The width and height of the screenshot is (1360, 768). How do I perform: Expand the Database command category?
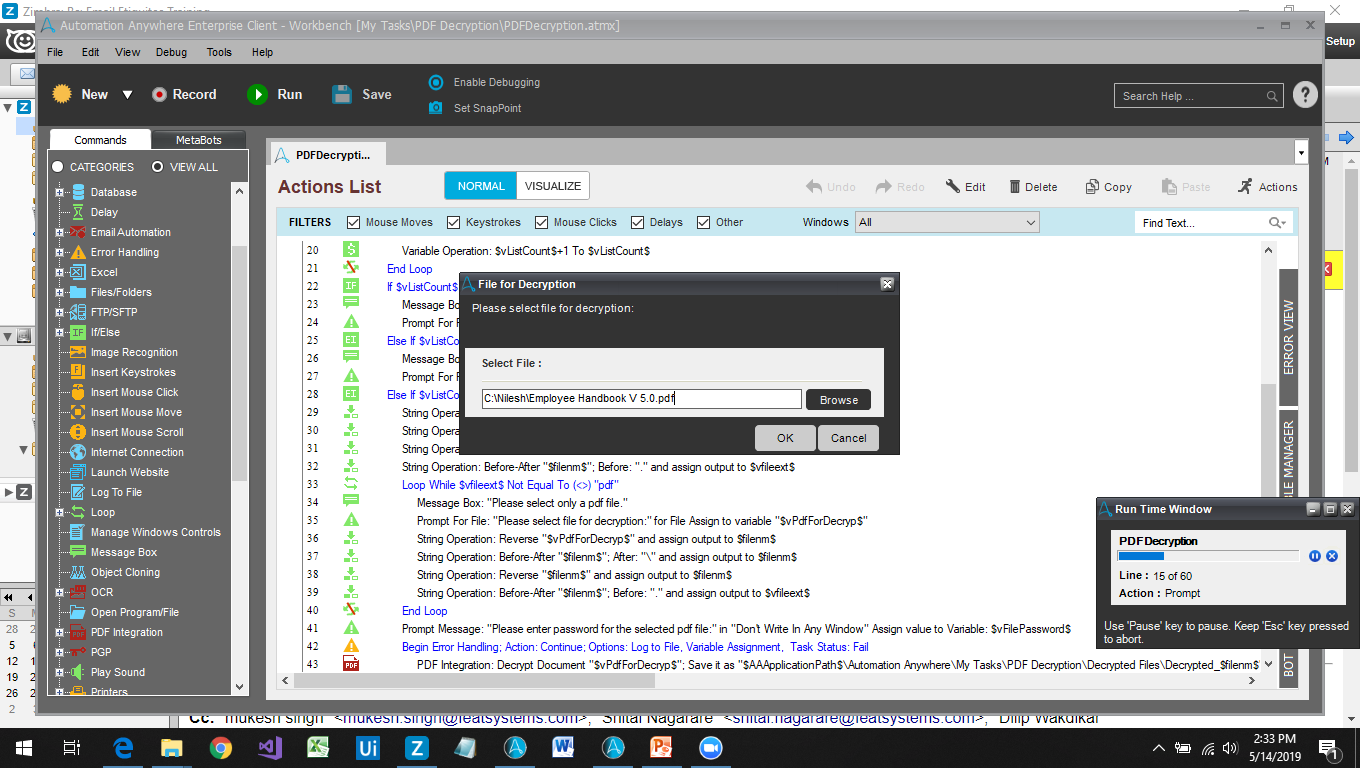pyautogui.click(x=60, y=192)
